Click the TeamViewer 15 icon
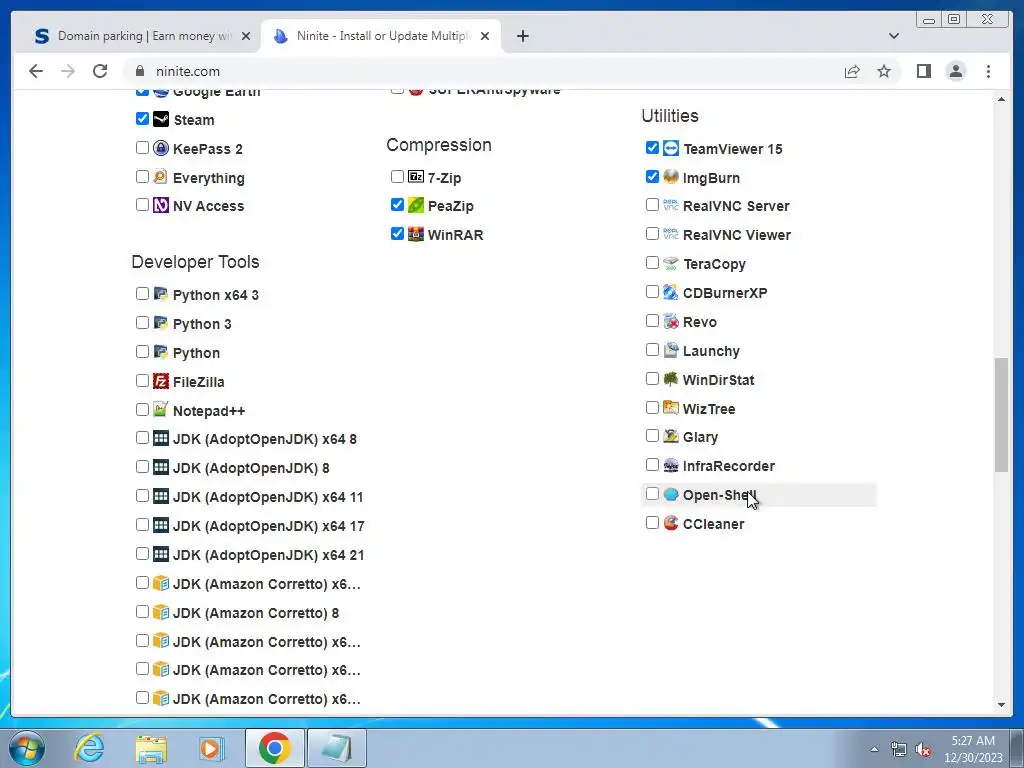 671,148
